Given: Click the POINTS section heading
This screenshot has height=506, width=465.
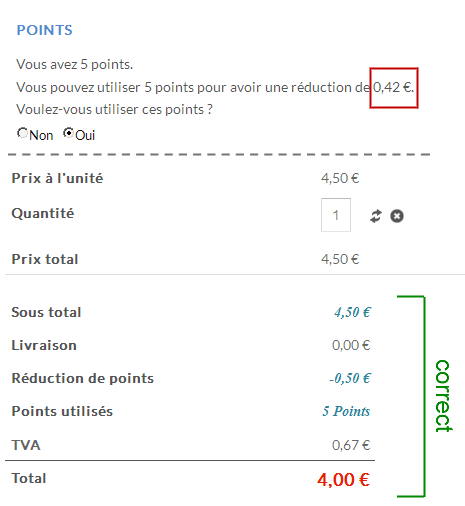Looking at the screenshot, I should click(x=44, y=30).
